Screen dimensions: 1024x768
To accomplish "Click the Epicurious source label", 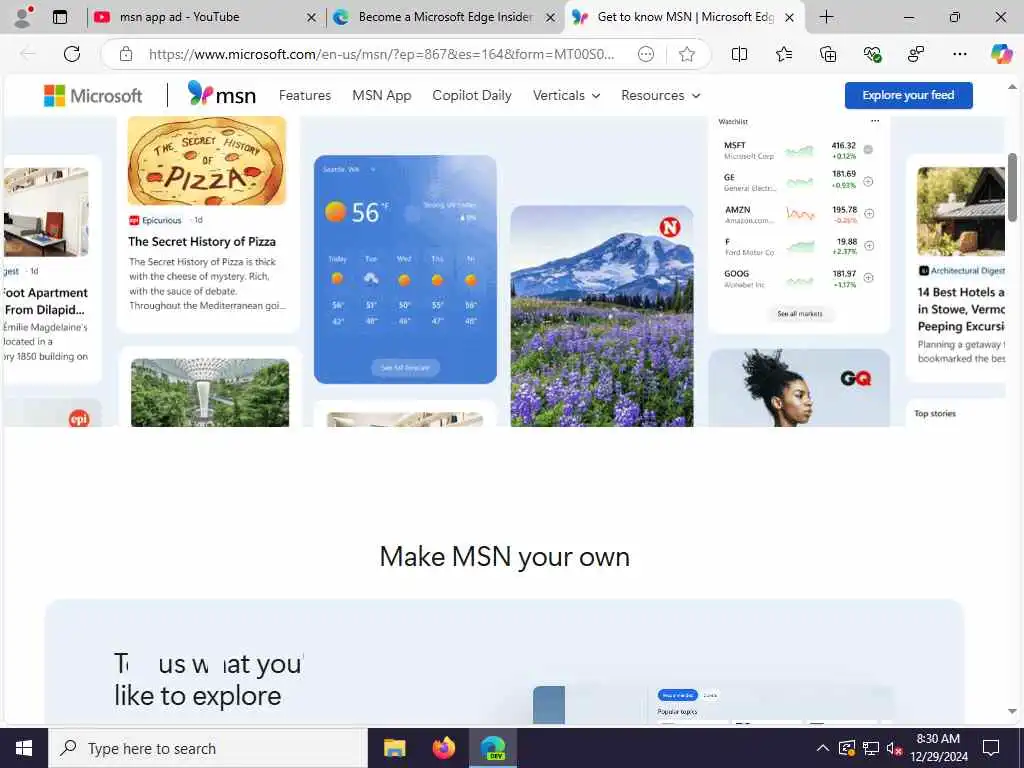I will pos(155,220).
